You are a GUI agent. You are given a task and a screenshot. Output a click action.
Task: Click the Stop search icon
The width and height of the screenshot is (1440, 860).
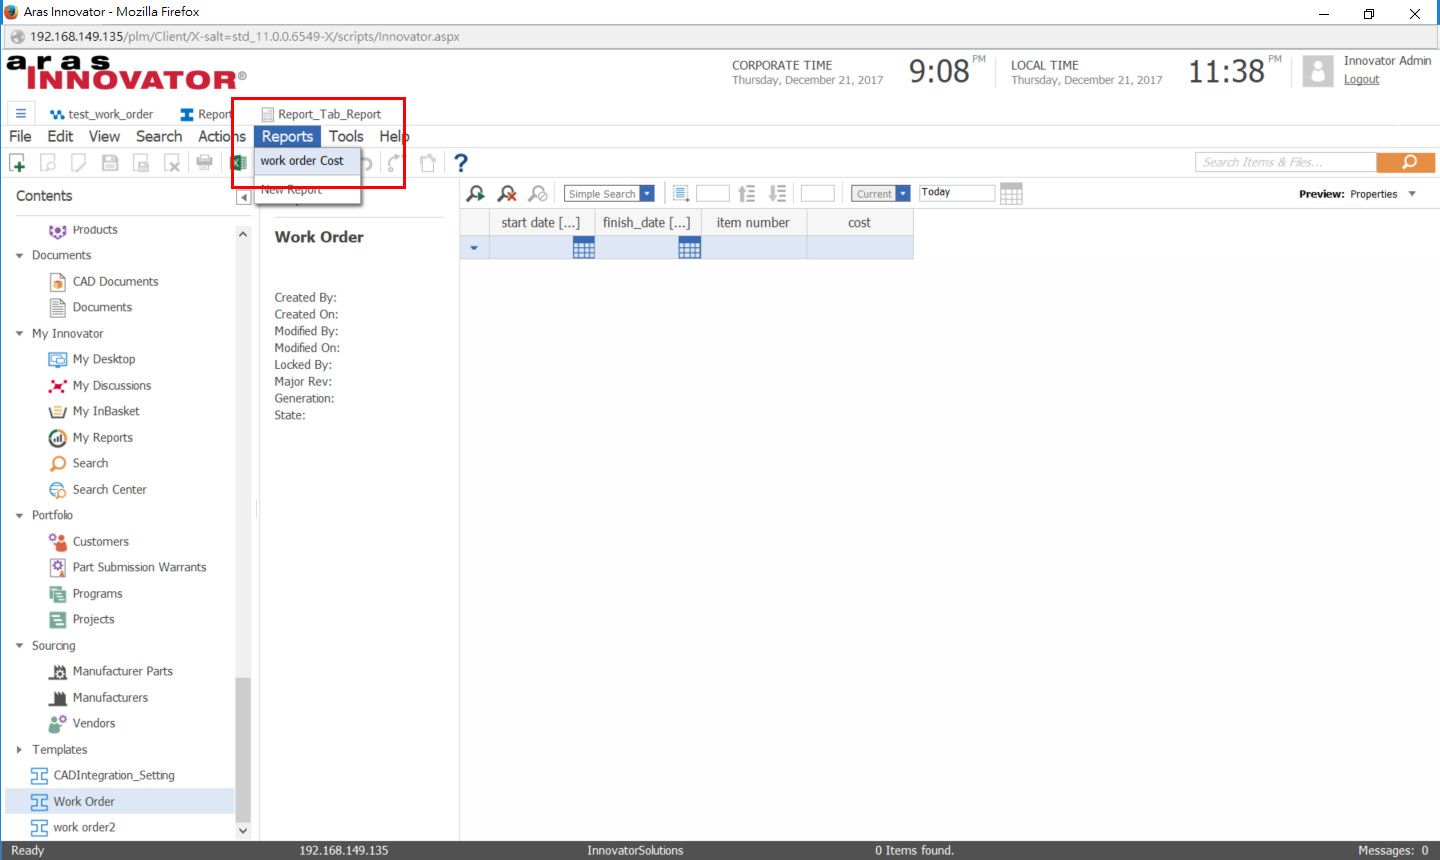(538, 193)
